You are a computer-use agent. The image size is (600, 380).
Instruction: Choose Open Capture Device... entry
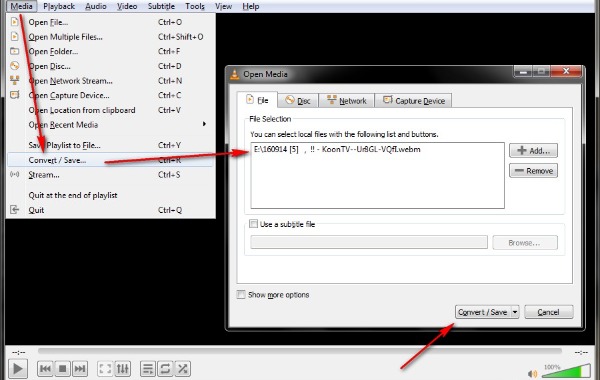(111, 95)
